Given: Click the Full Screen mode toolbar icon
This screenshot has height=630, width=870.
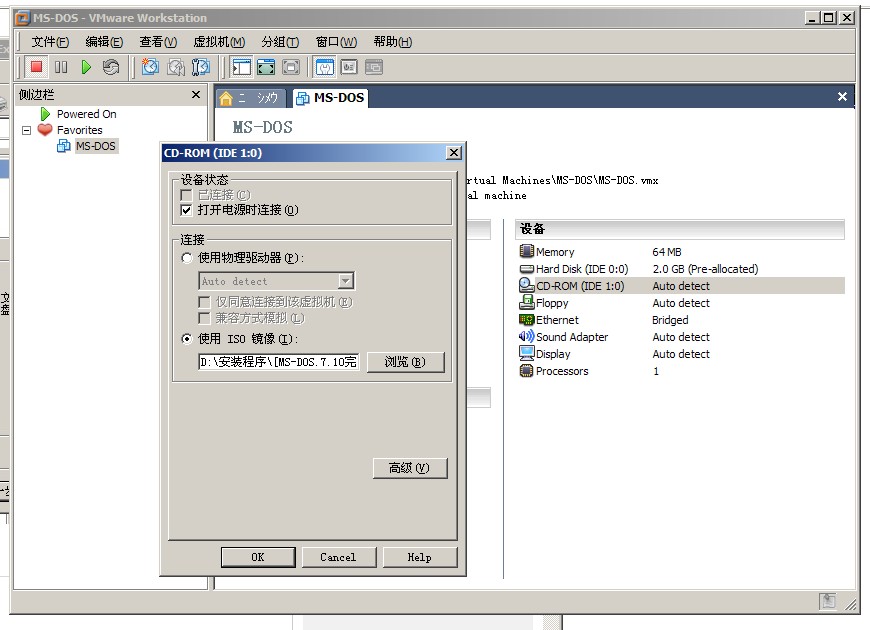Looking at the screenshot, I should [266, 67].
